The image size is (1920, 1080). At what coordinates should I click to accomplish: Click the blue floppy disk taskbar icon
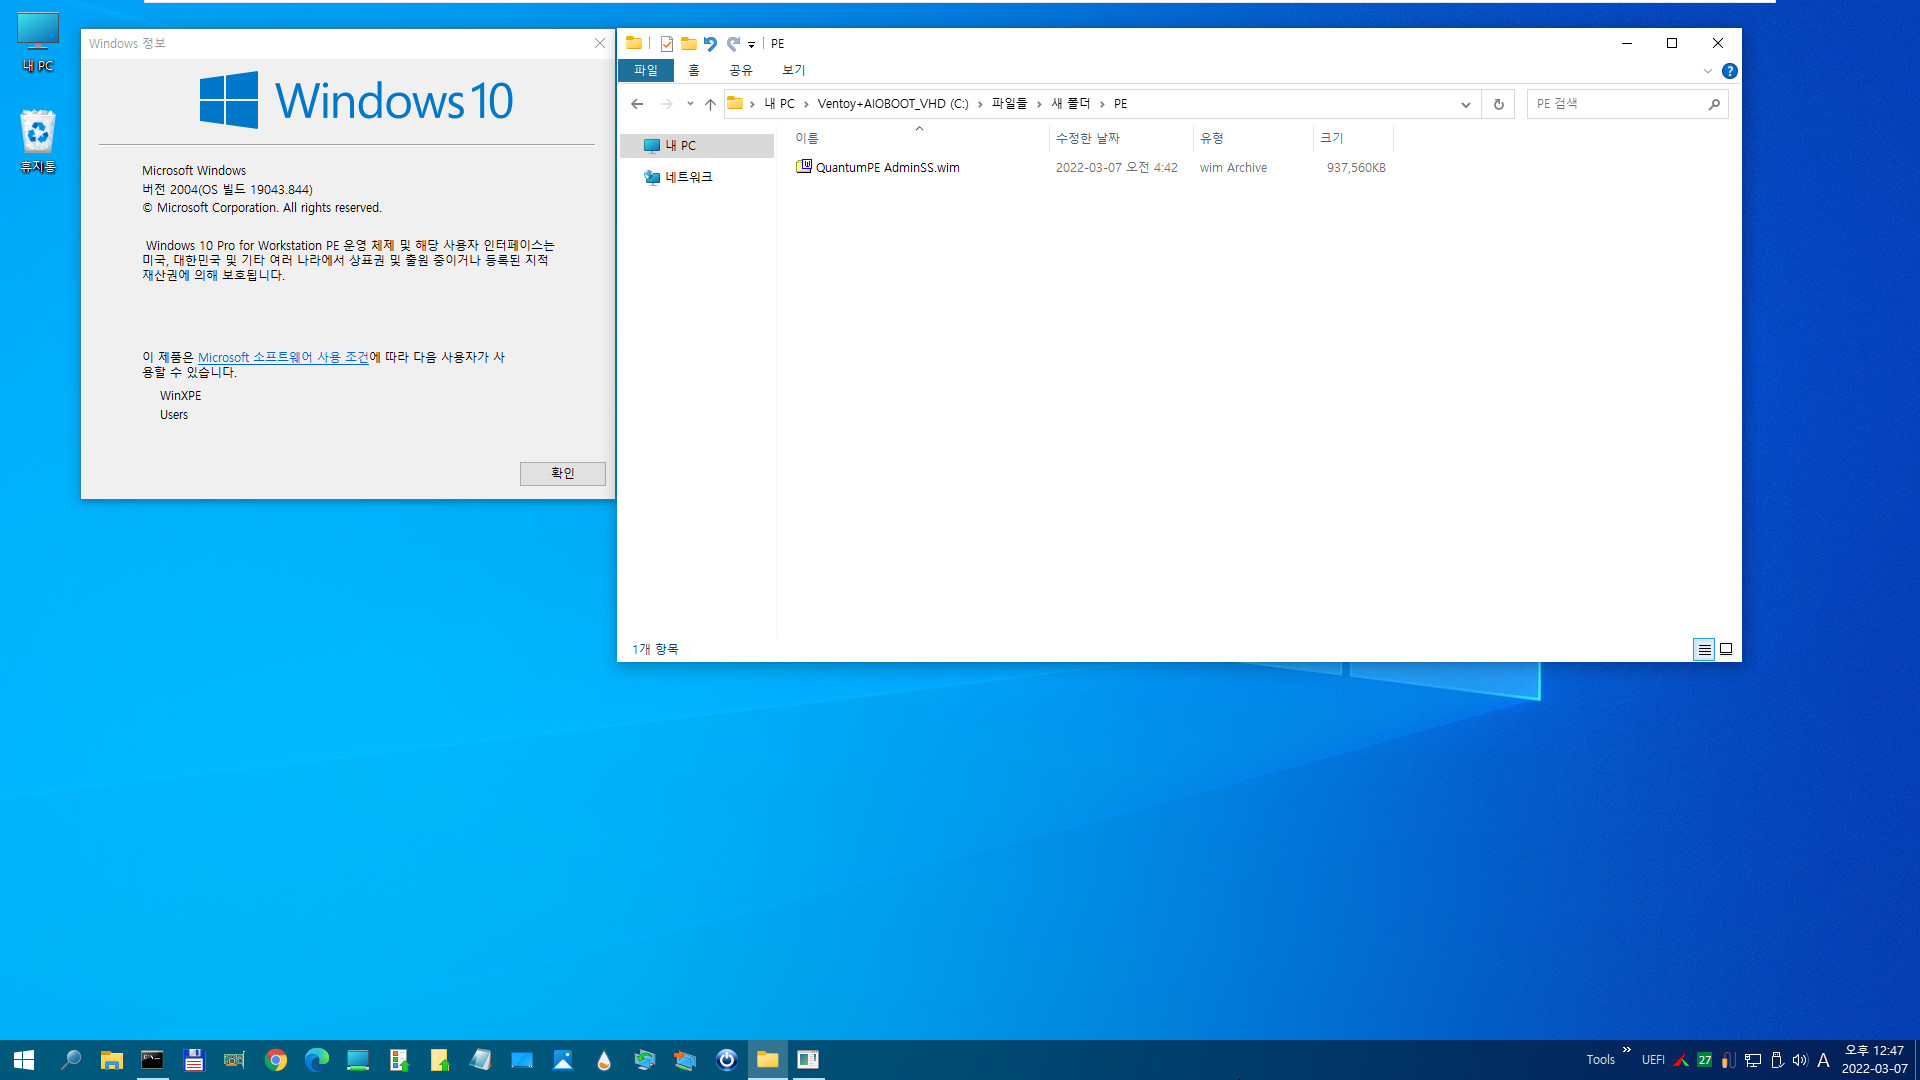[x=194, y=1060]
